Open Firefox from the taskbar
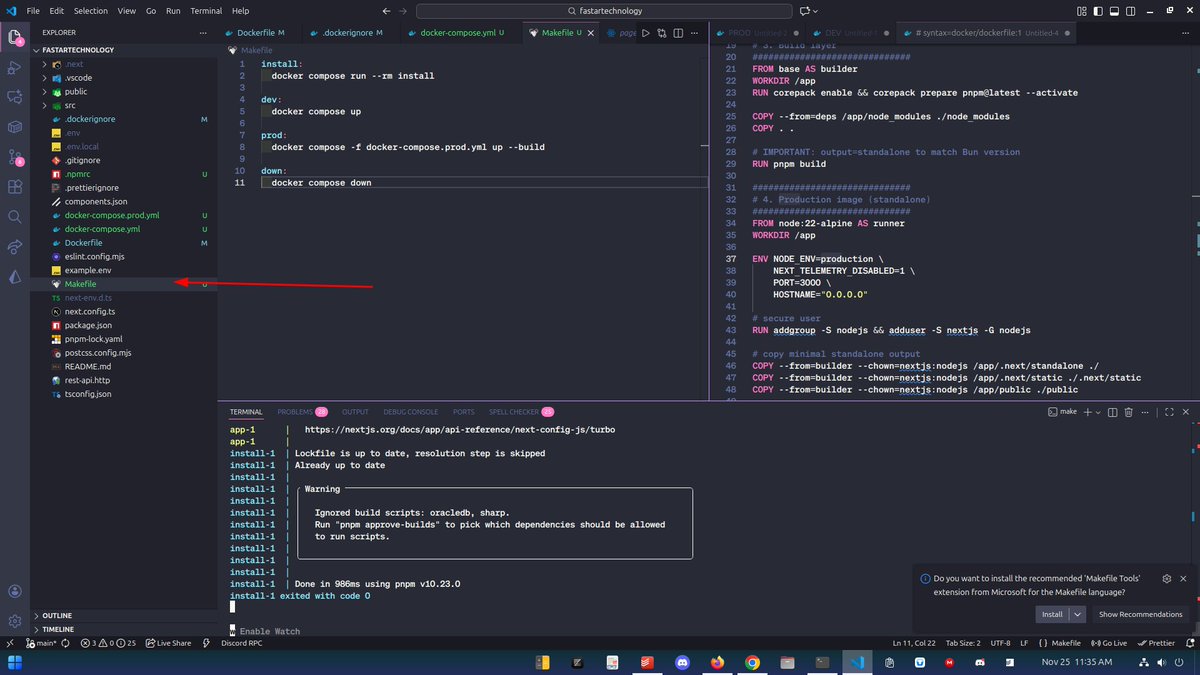 (x=717, y=662)
